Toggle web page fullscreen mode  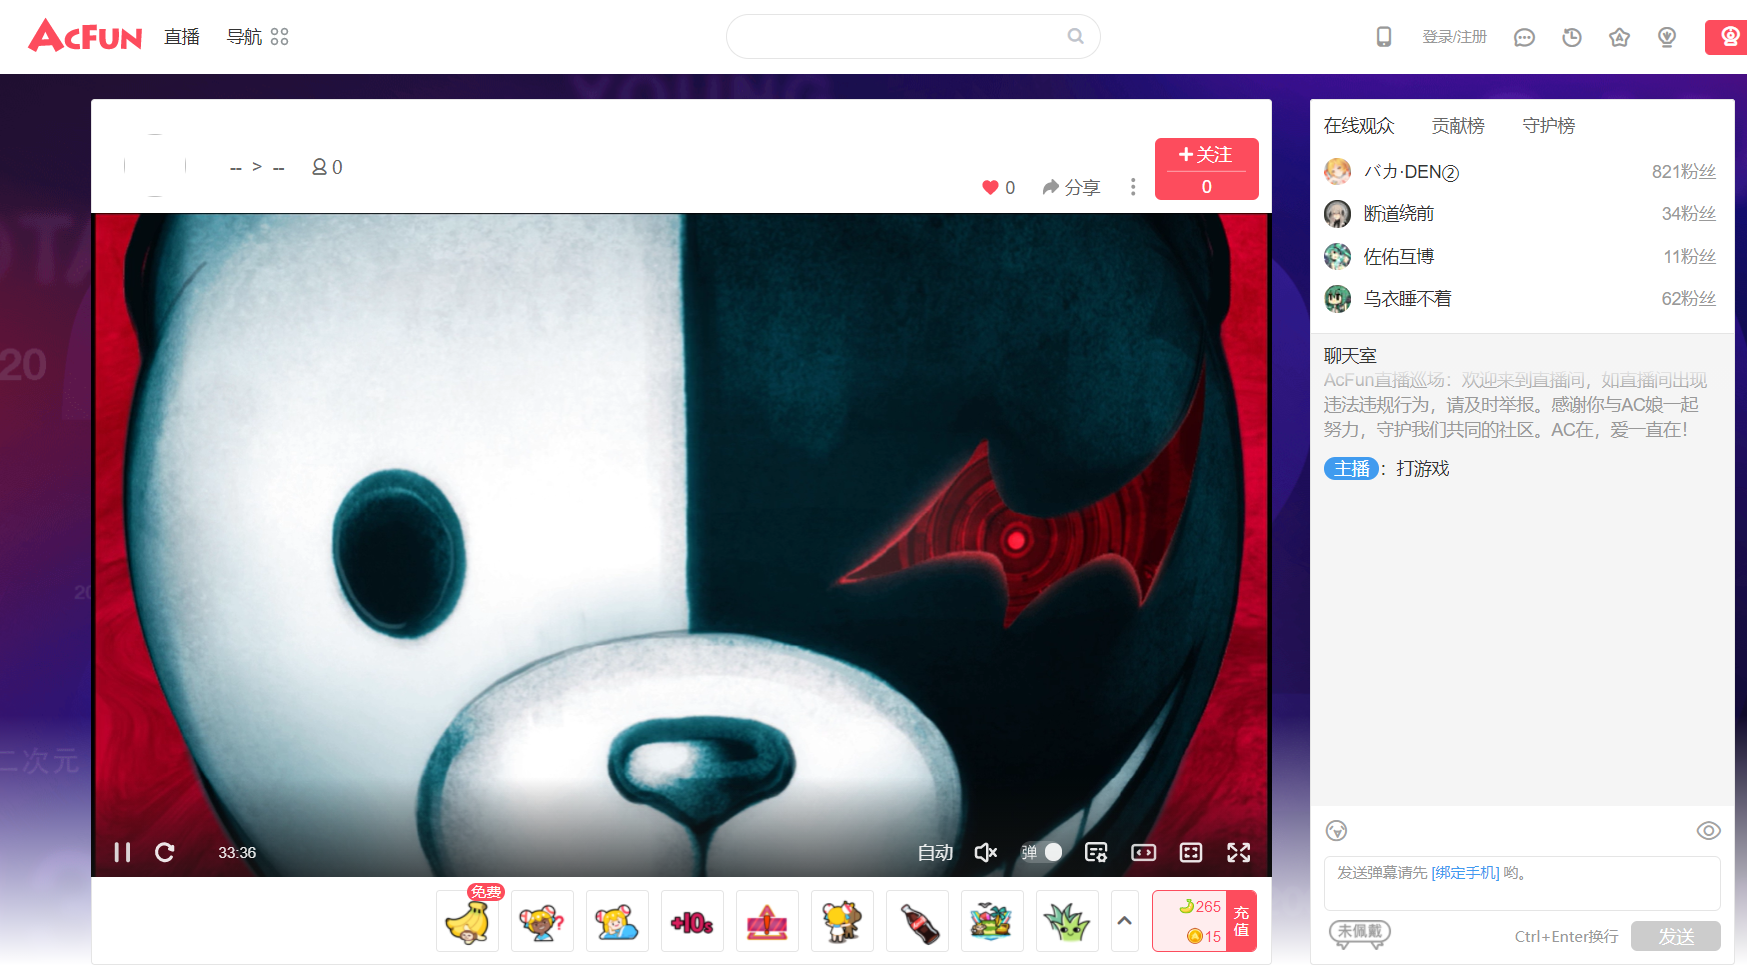[x=1191, y=852]
